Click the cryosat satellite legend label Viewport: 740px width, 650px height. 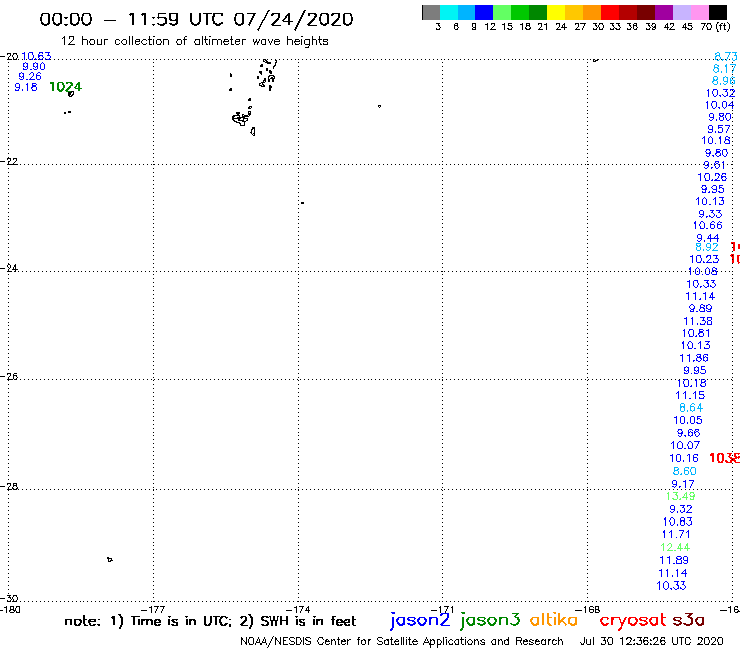633,620
